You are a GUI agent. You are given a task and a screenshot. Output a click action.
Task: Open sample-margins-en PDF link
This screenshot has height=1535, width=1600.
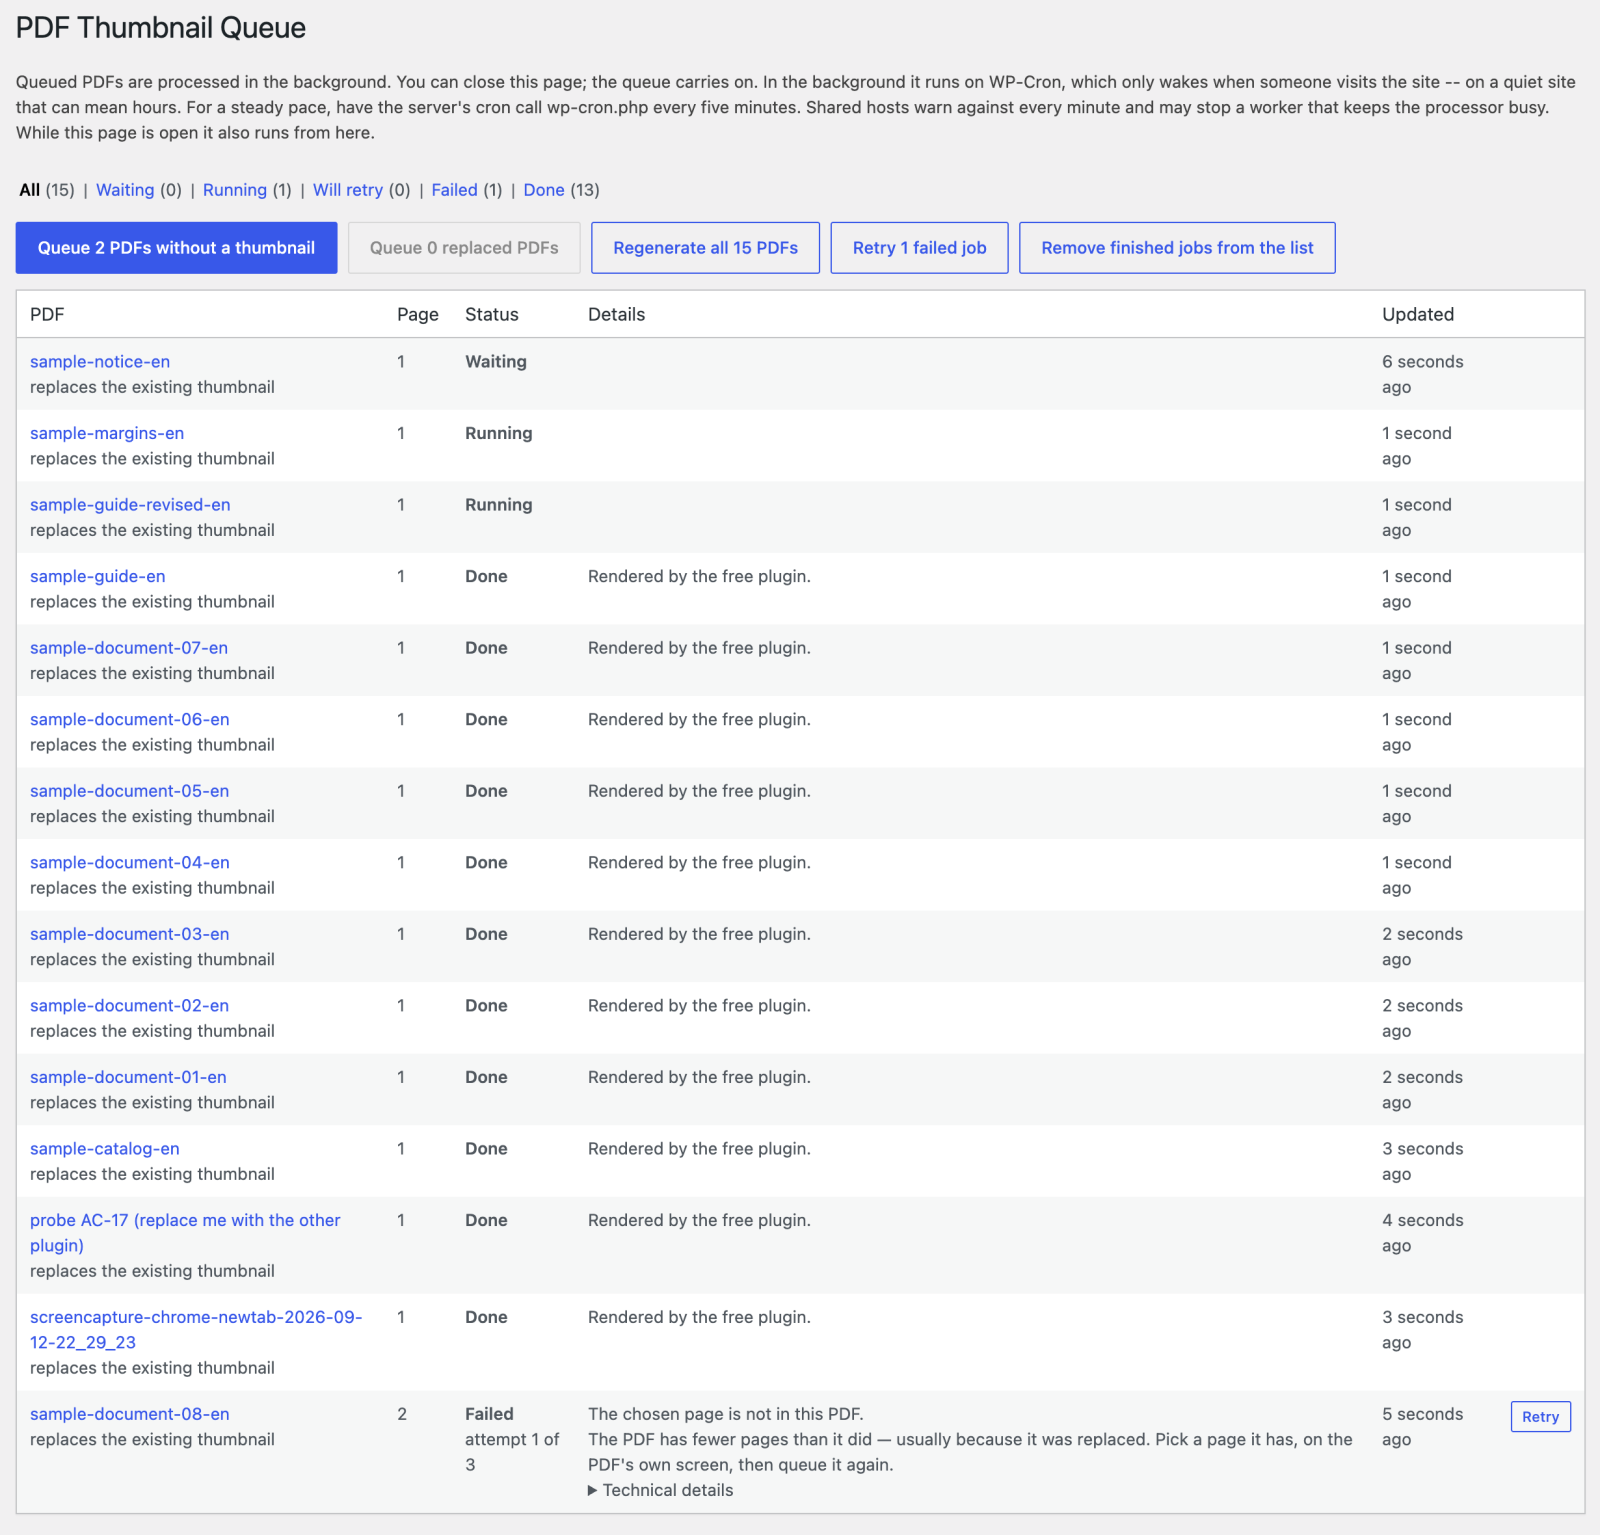(x=107, y=434)
